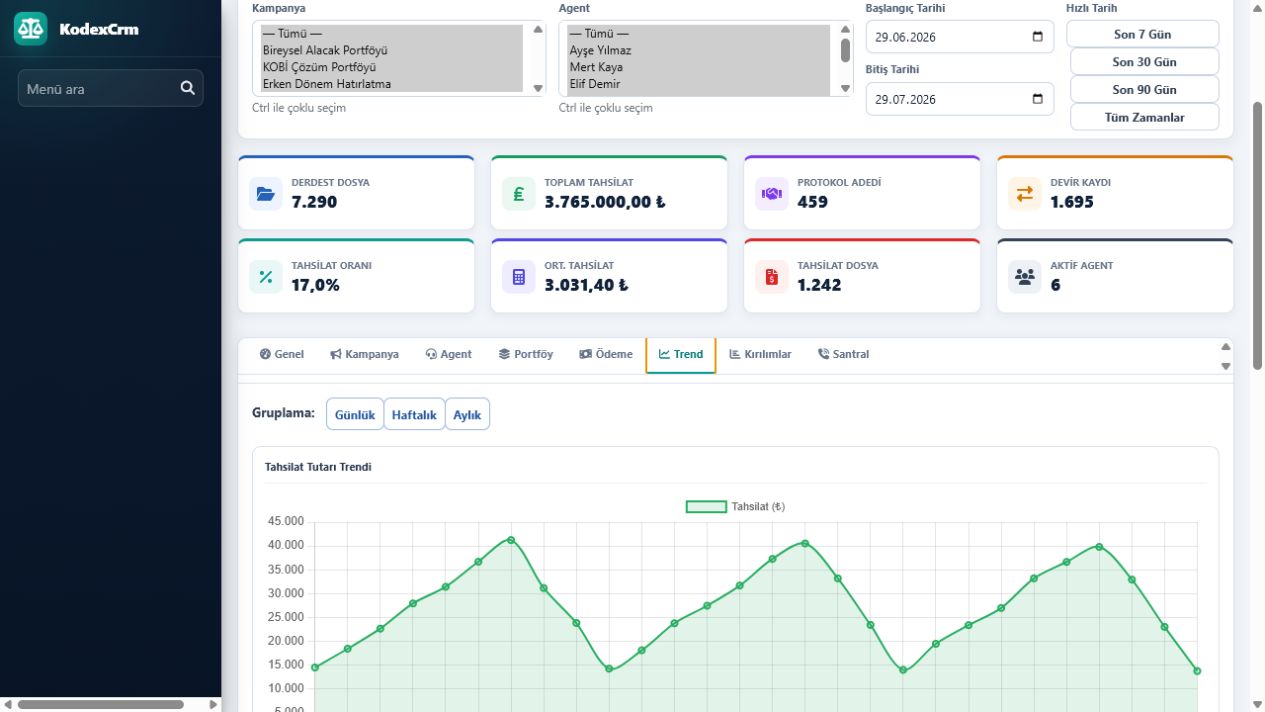The image size is (1265, 712).
Task: Open the Başlangıç Tarihi calendar picker
Action: [1037, 37]
